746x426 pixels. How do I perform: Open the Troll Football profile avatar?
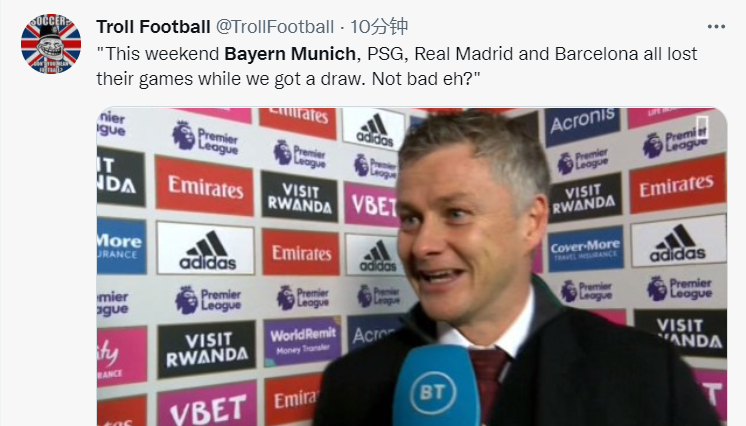[x=51, y=44]
